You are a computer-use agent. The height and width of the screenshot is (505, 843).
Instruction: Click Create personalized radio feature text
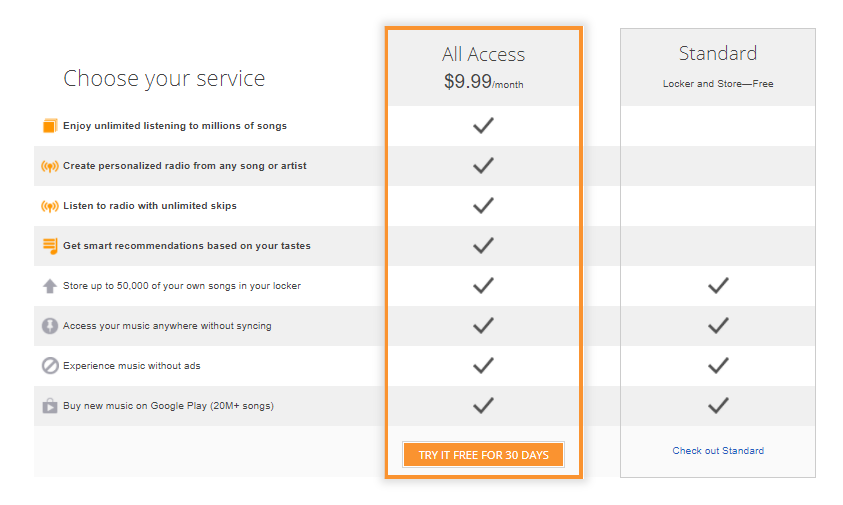pyautogui.click(x=170, y=166)
